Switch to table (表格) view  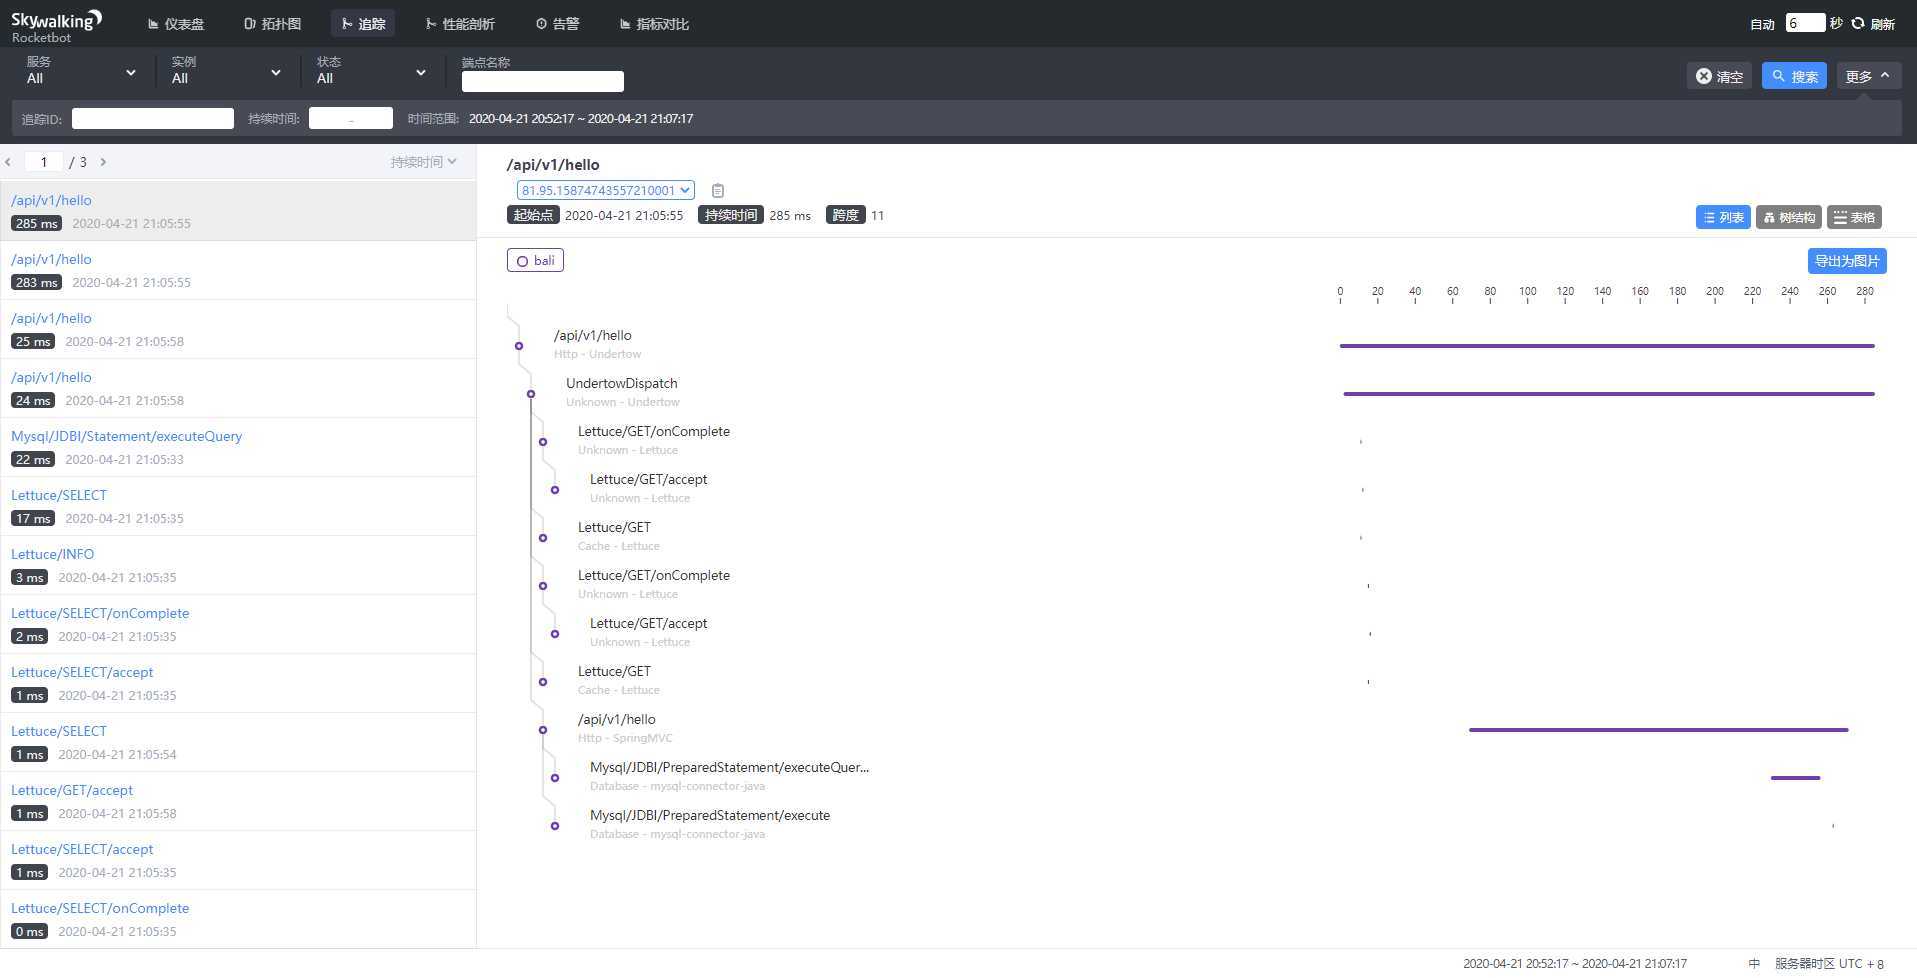pyautogui.click(x=1854, y=217)
